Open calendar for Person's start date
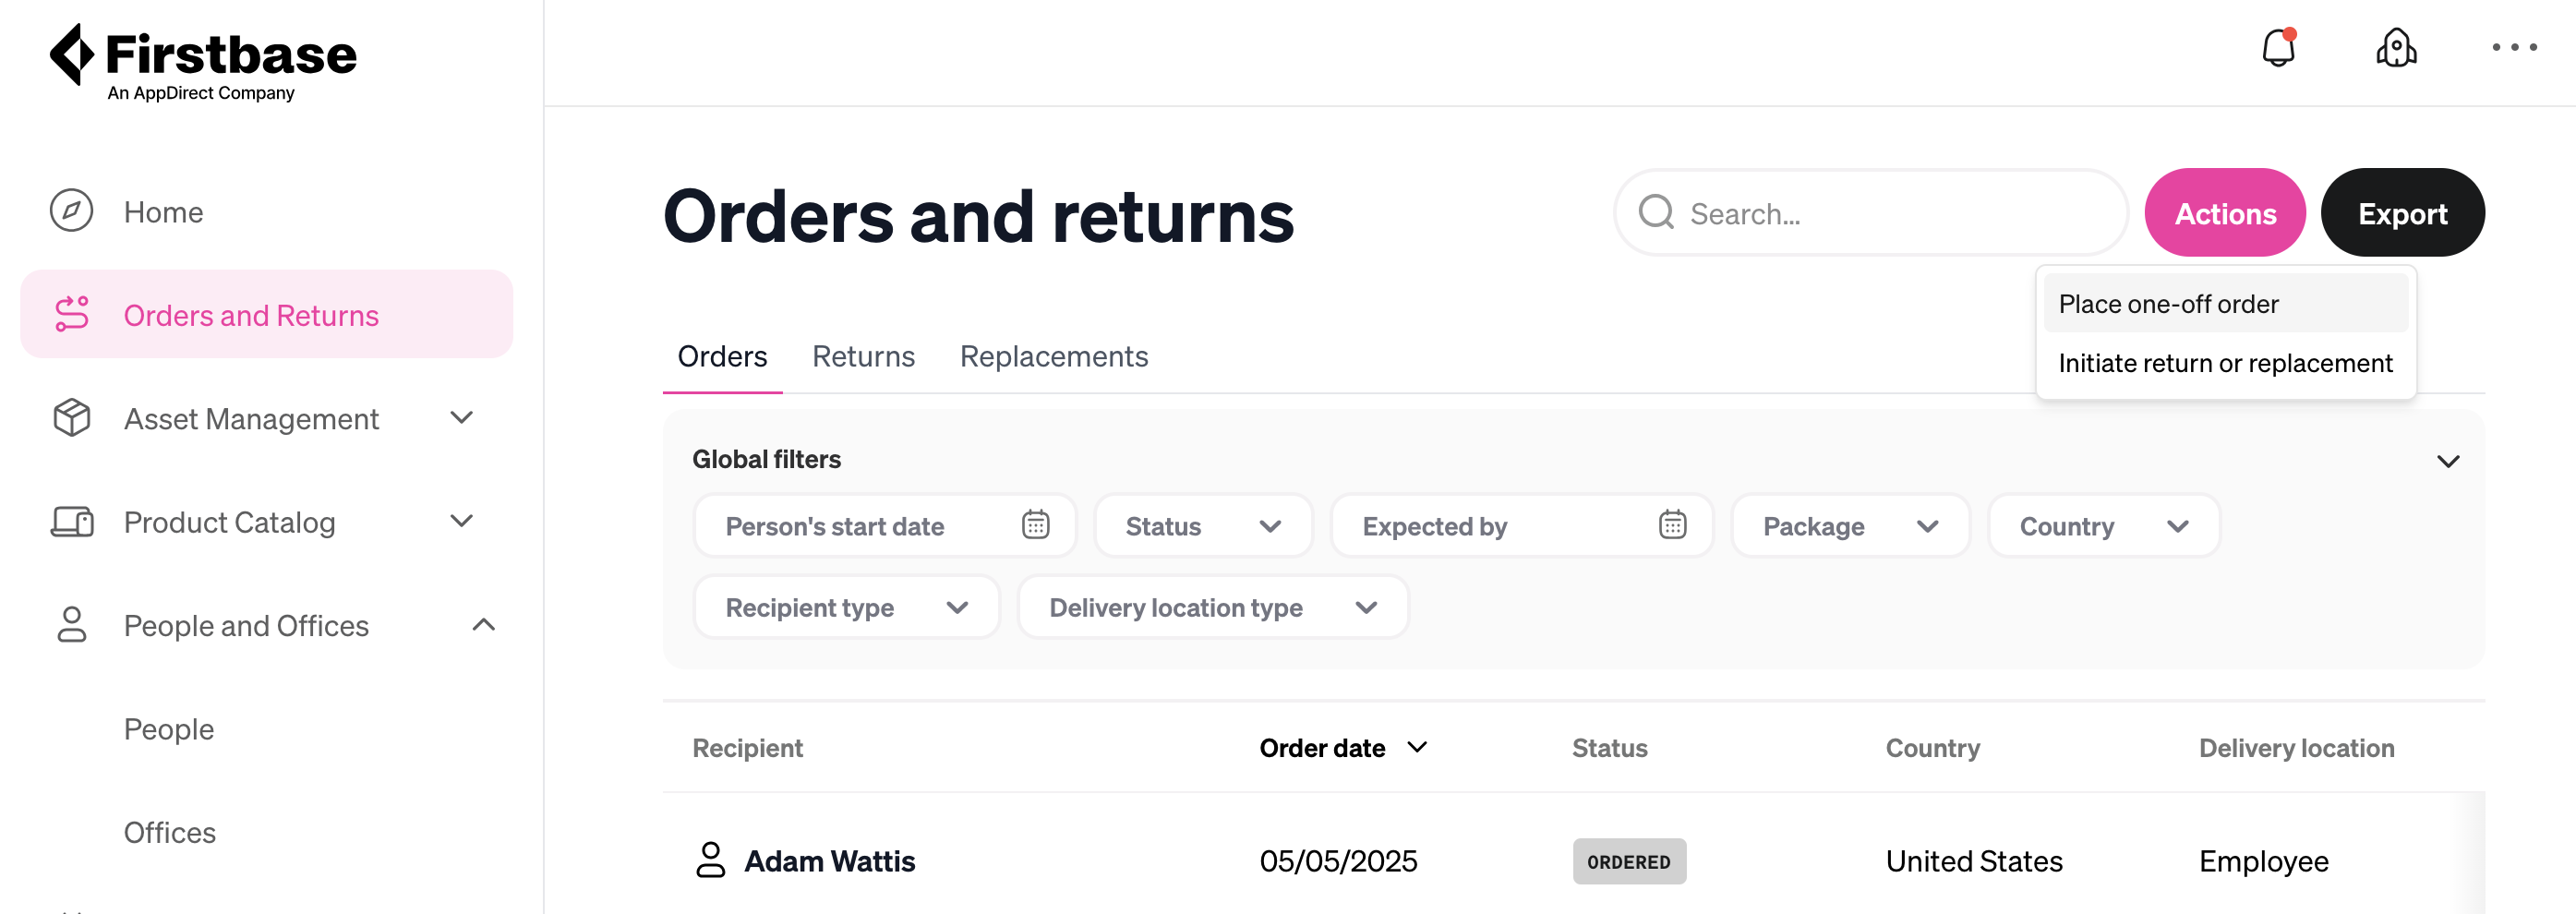Screen dimensions: 2576x914 coord(1035,525)
